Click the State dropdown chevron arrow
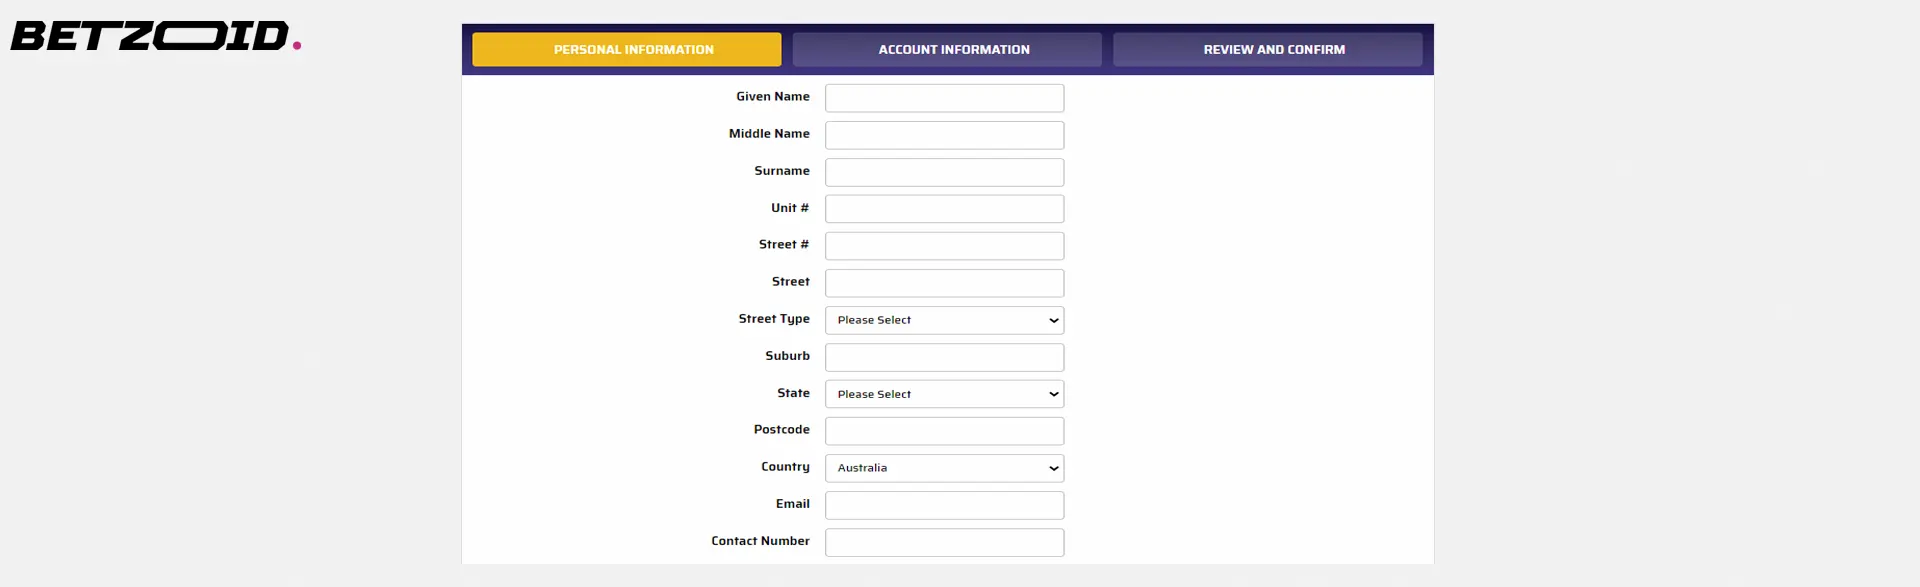The height and width of the screenshot is (587, 1920). (x=1053, y=394)
